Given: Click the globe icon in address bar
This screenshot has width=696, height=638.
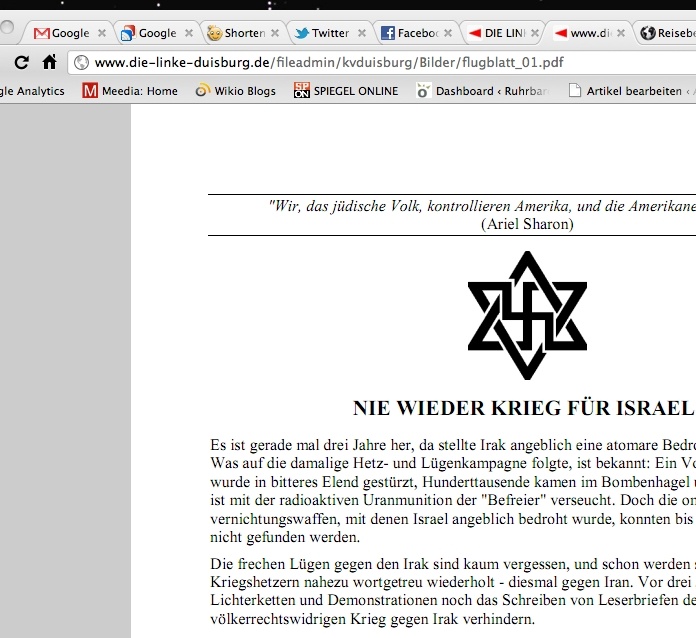Looking at the screenshot, I should 81,63.
